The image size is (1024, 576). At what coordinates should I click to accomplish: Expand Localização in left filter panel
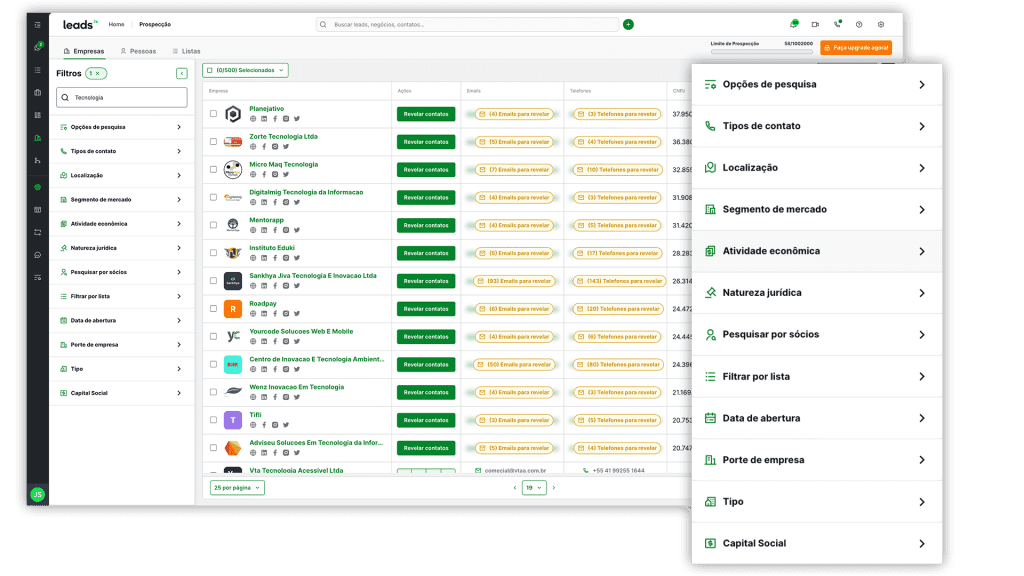[121, 176]
